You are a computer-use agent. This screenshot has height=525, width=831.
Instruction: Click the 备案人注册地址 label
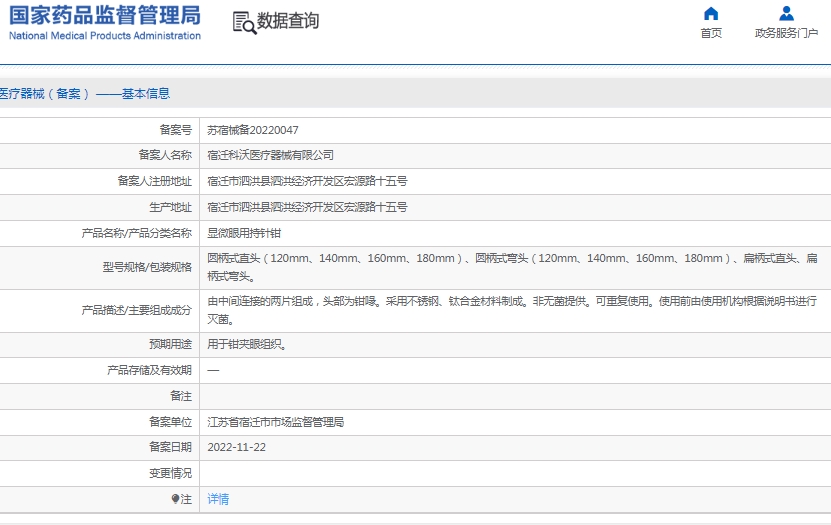pyautogui.click(x=154, y=181)
